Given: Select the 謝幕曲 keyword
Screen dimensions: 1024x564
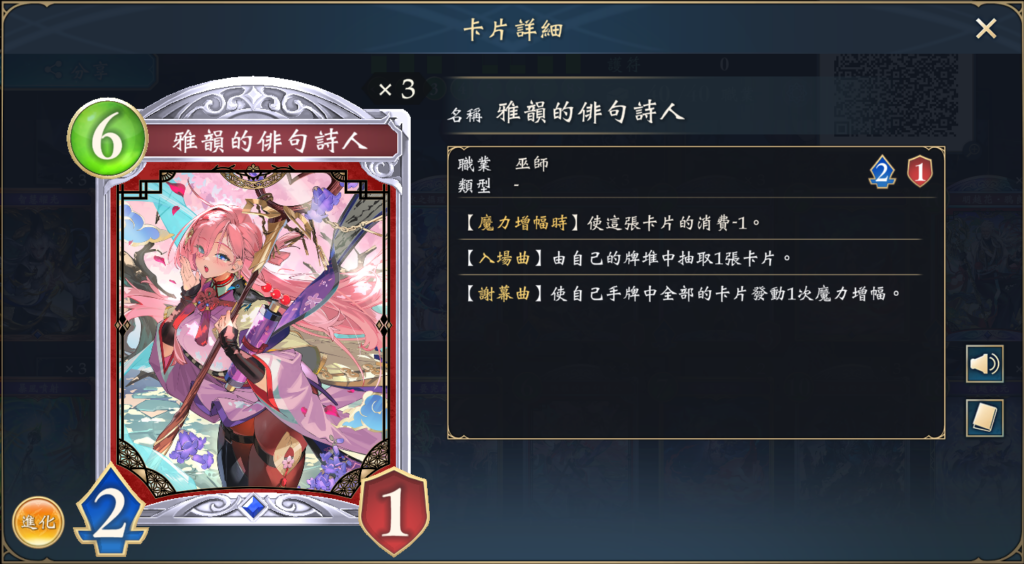Looking at the screenshot, I should point(504,294).
